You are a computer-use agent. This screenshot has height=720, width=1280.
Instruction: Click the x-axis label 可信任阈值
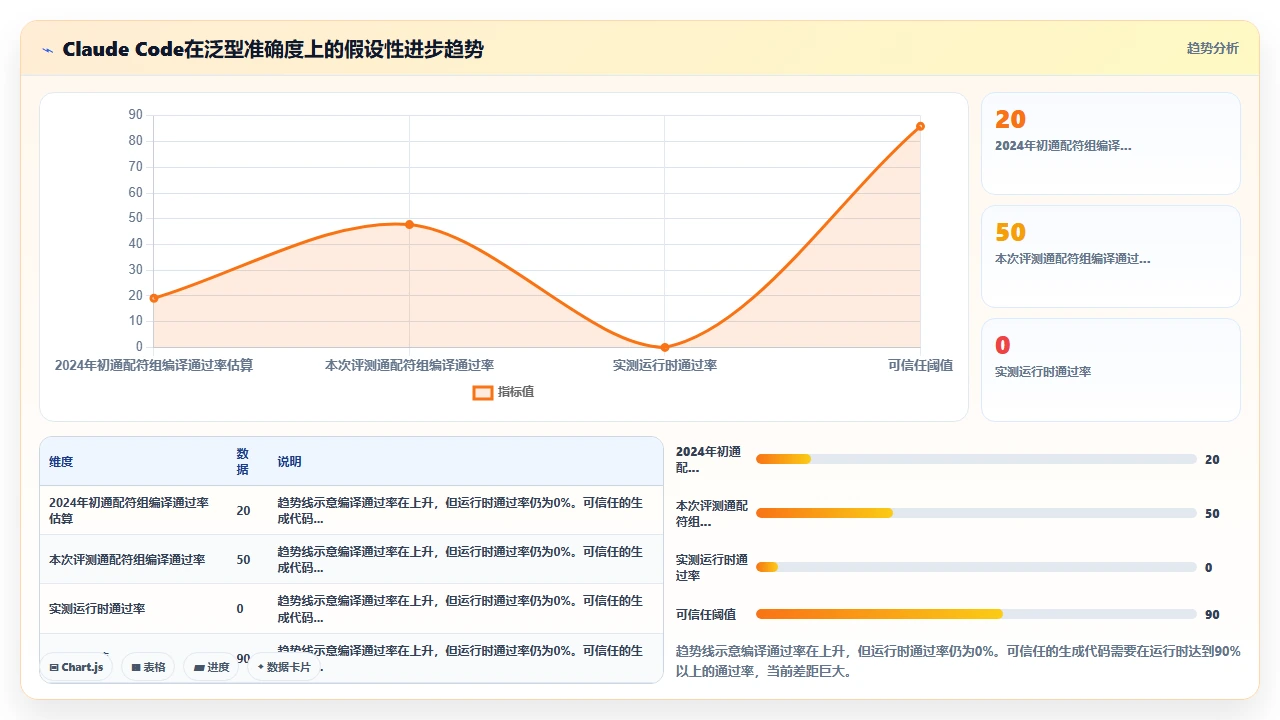coord(920,365)
